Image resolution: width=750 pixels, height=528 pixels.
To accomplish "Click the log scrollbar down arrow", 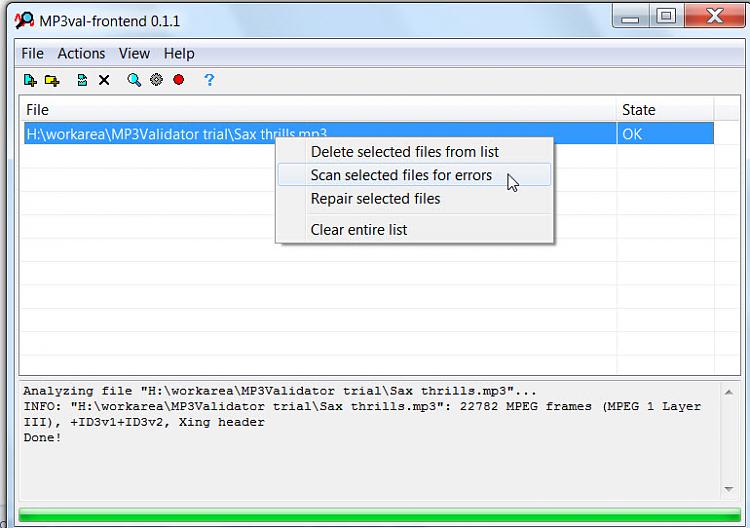I will pos(728,489).
